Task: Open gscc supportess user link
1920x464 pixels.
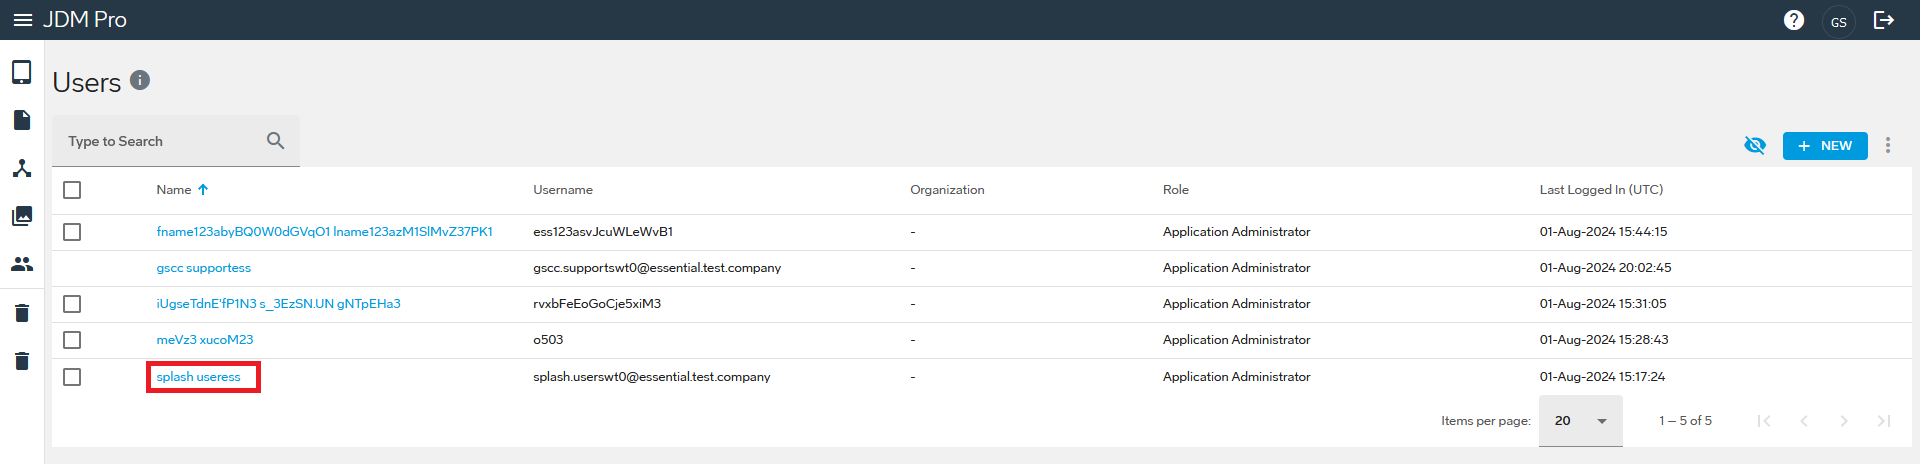Action: pos(204,268)
